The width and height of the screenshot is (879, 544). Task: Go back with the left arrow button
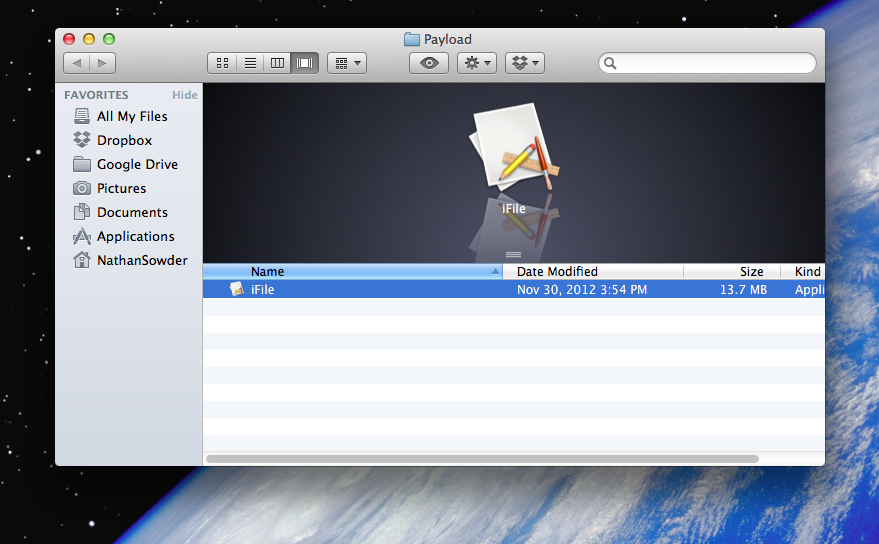[x=77, y=63]
